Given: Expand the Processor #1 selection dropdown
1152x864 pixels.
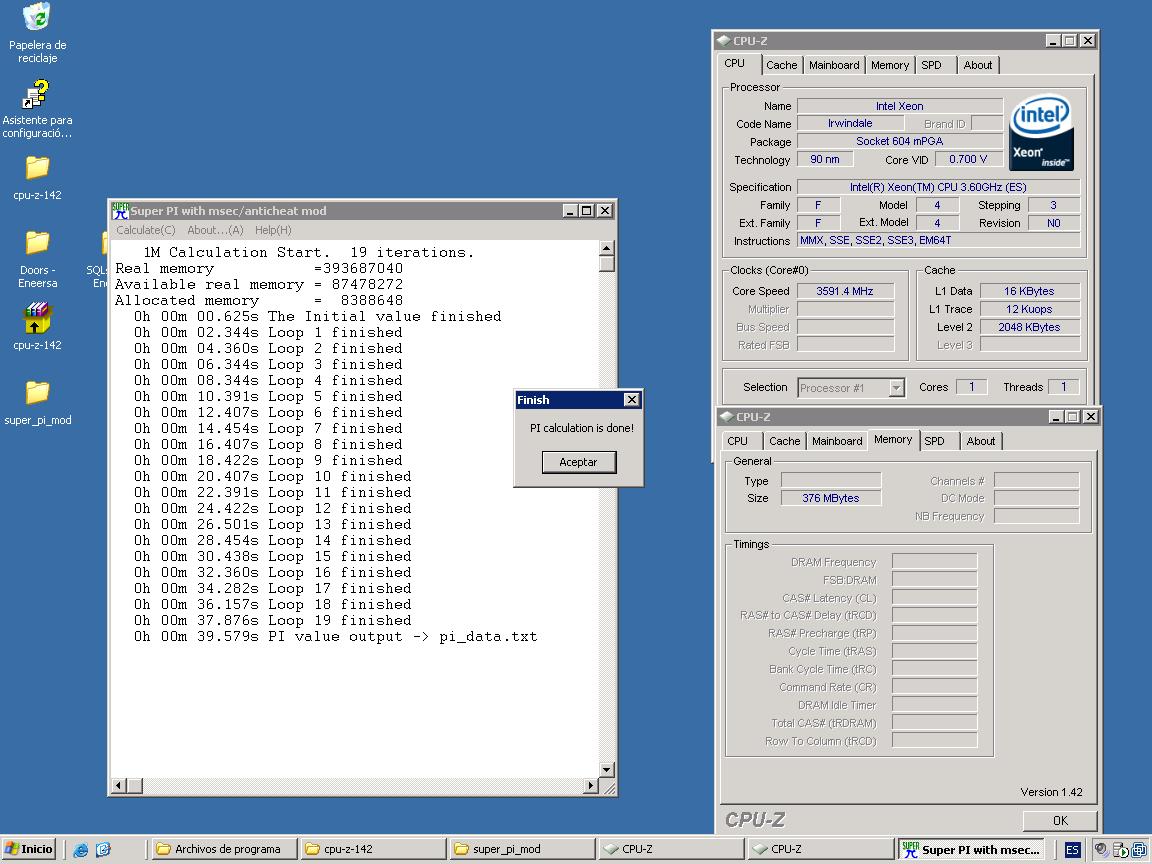Looking at the screenshot, I should pos(896,387).
